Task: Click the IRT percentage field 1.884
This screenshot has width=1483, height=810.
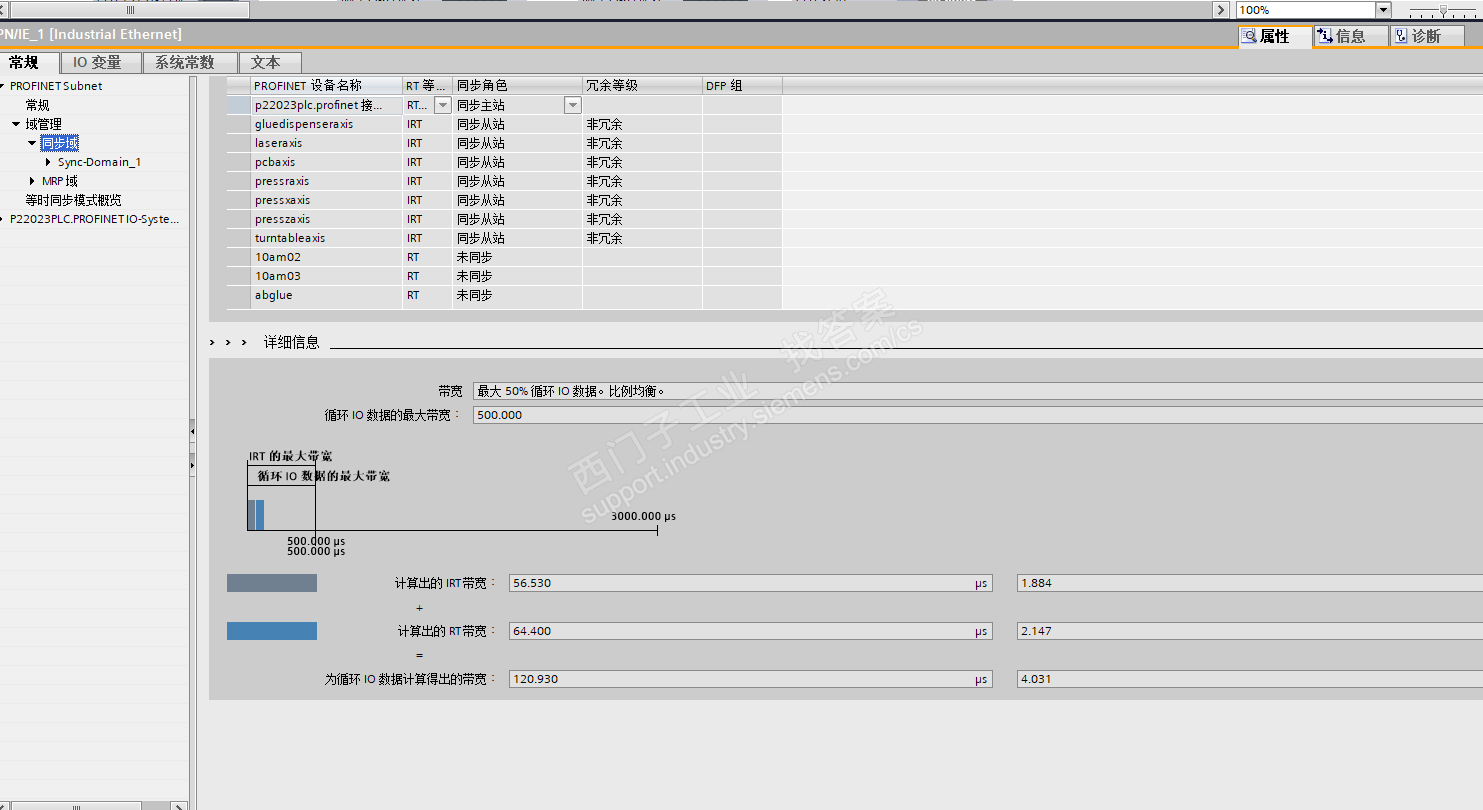Action: 1250,583
